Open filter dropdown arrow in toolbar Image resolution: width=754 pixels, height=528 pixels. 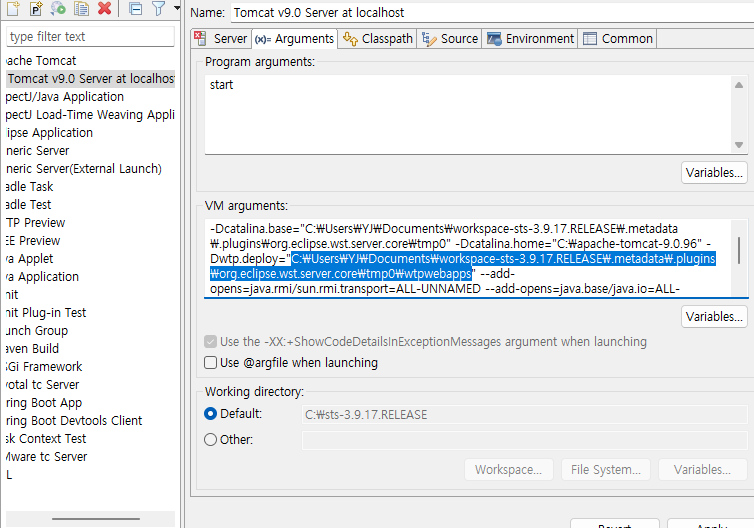point(176,8)
